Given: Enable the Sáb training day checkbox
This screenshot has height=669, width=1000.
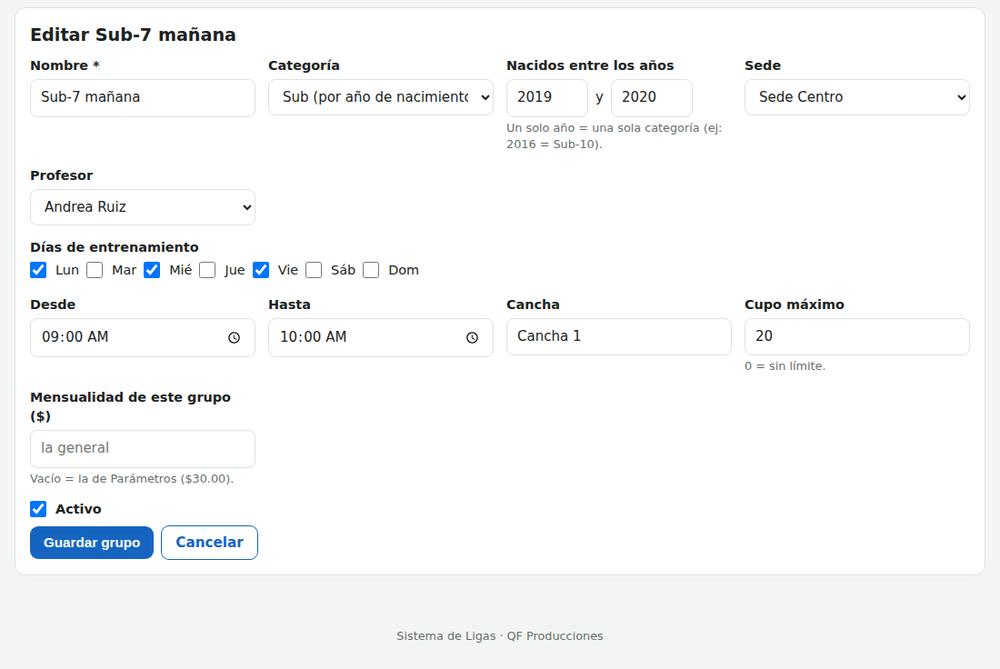Looking at the screenshot, I should [x=314, y=270].
